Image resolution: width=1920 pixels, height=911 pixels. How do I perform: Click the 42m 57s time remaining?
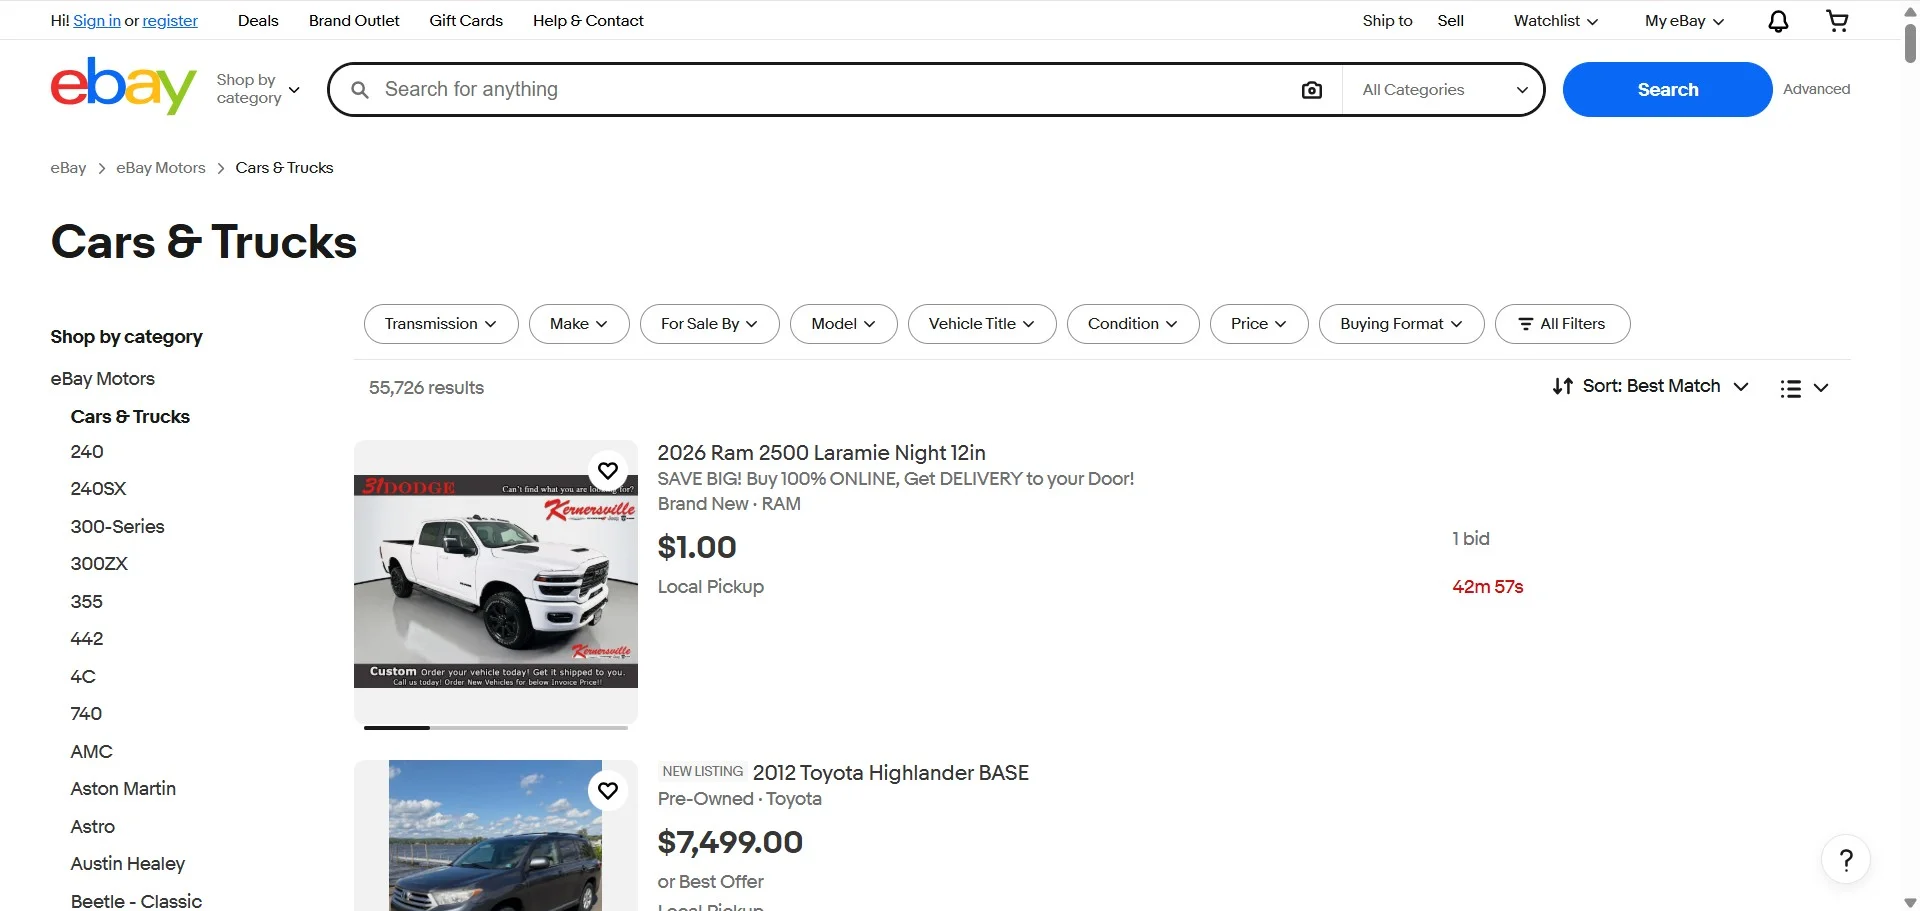pyautogui.click(x=1487, y=587)
